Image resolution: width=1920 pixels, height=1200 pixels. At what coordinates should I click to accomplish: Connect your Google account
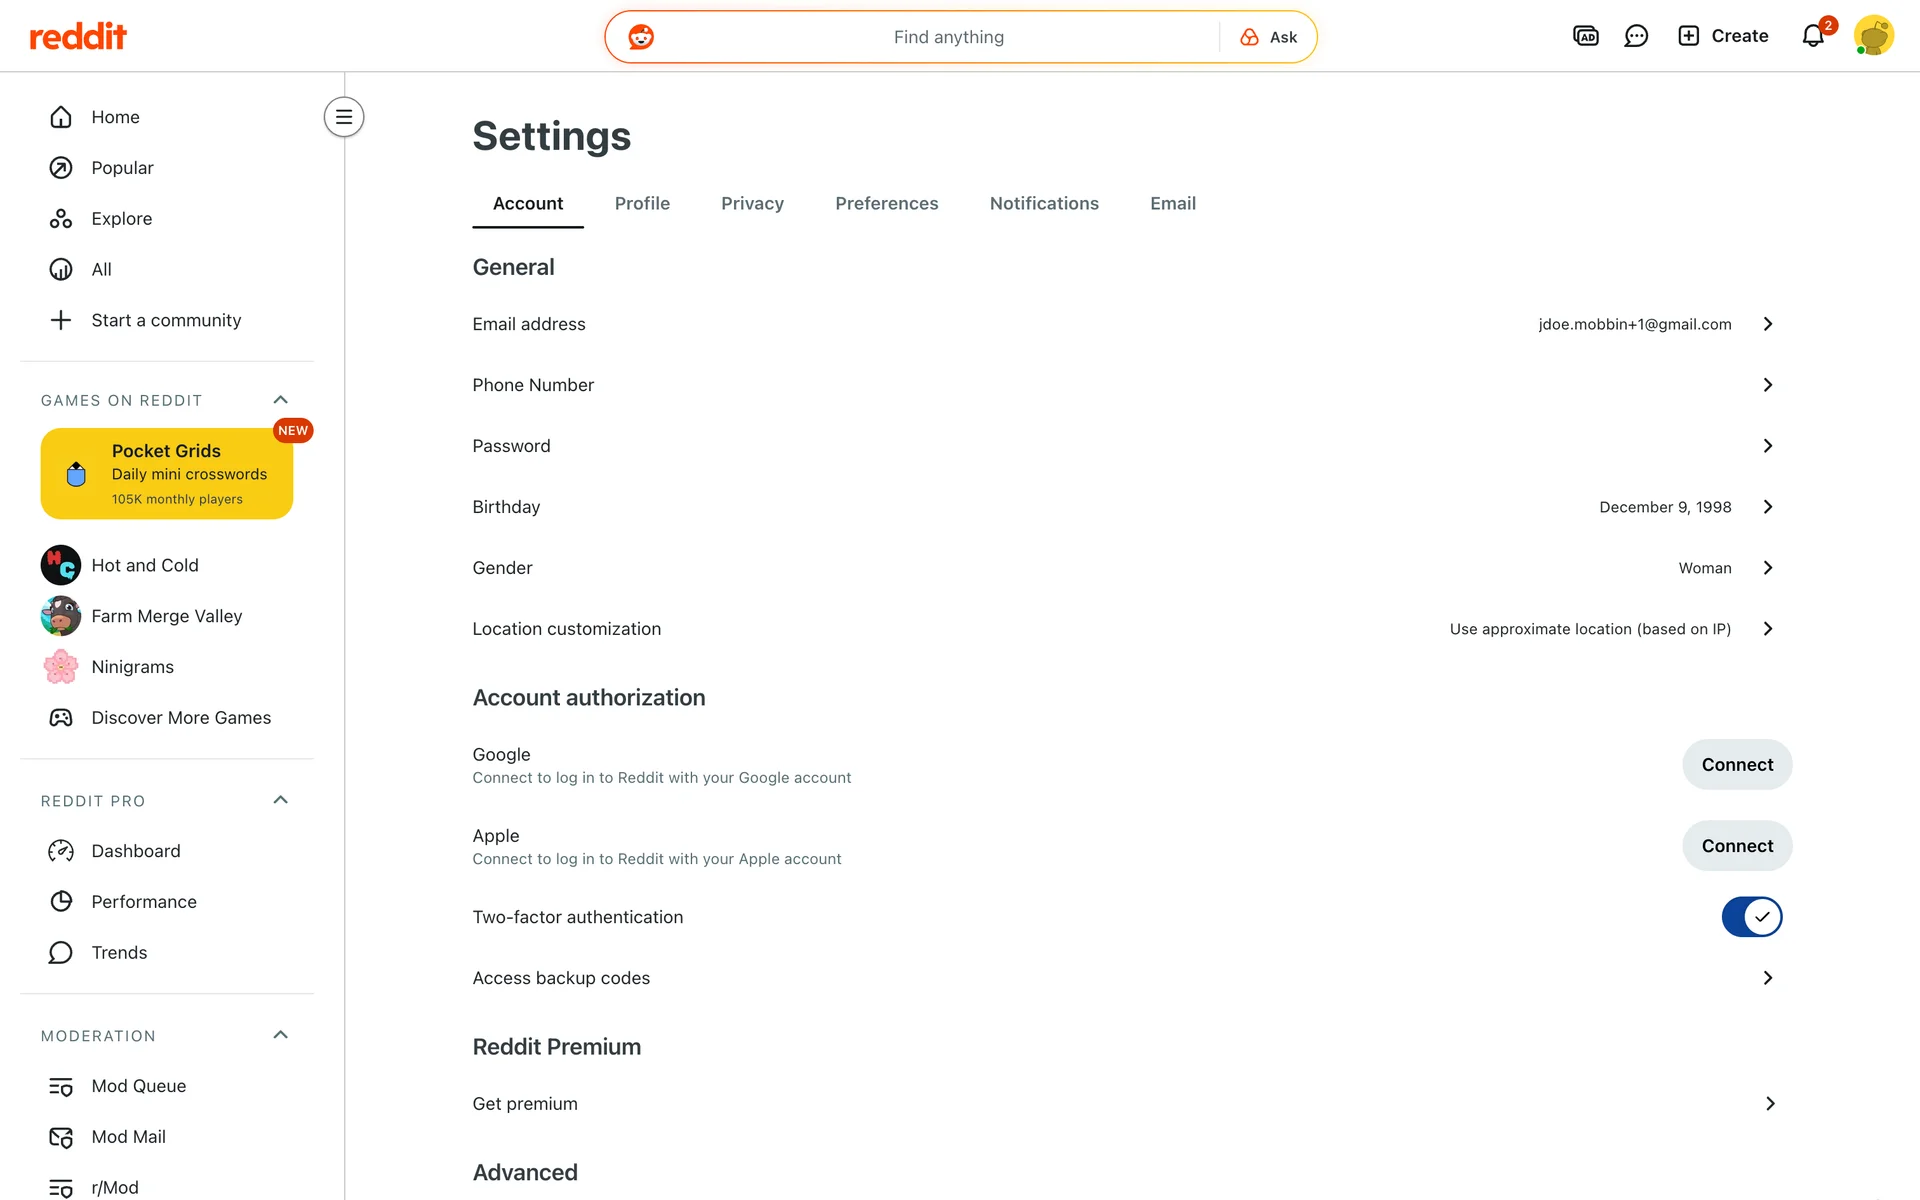pyautogui.click(x=1737, y=765)
